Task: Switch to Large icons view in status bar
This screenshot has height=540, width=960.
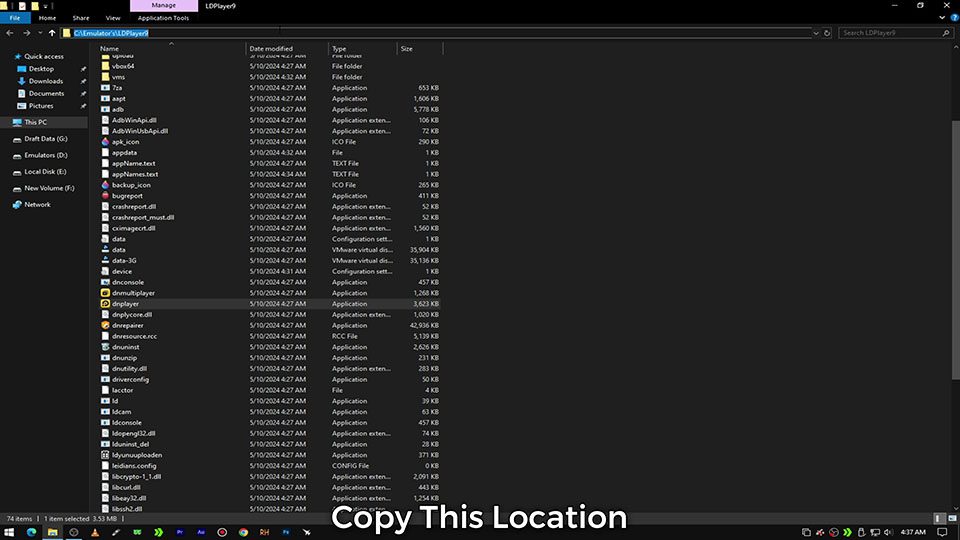Action: [x=952, y=519]
